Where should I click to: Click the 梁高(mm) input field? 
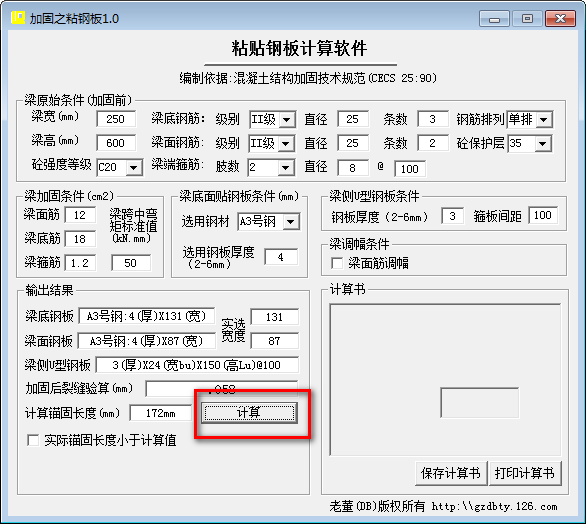[116, 143]
